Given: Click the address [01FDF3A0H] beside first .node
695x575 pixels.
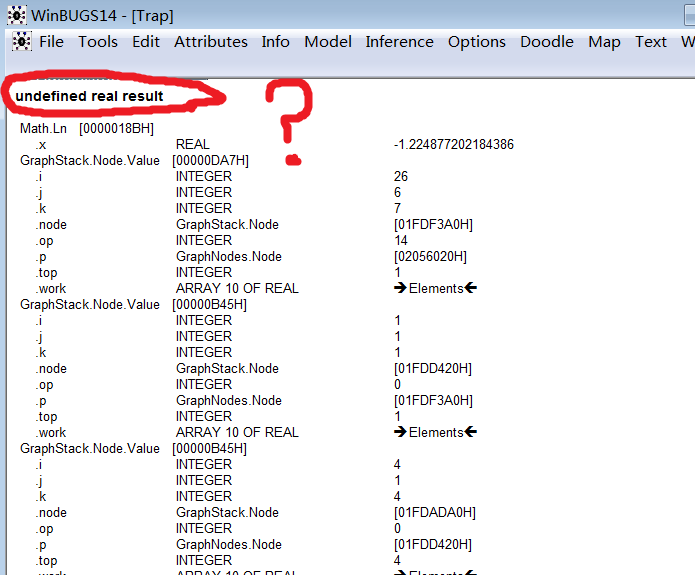Looking at the screenshot, I should pyautogui.click(x=433, y=224).
